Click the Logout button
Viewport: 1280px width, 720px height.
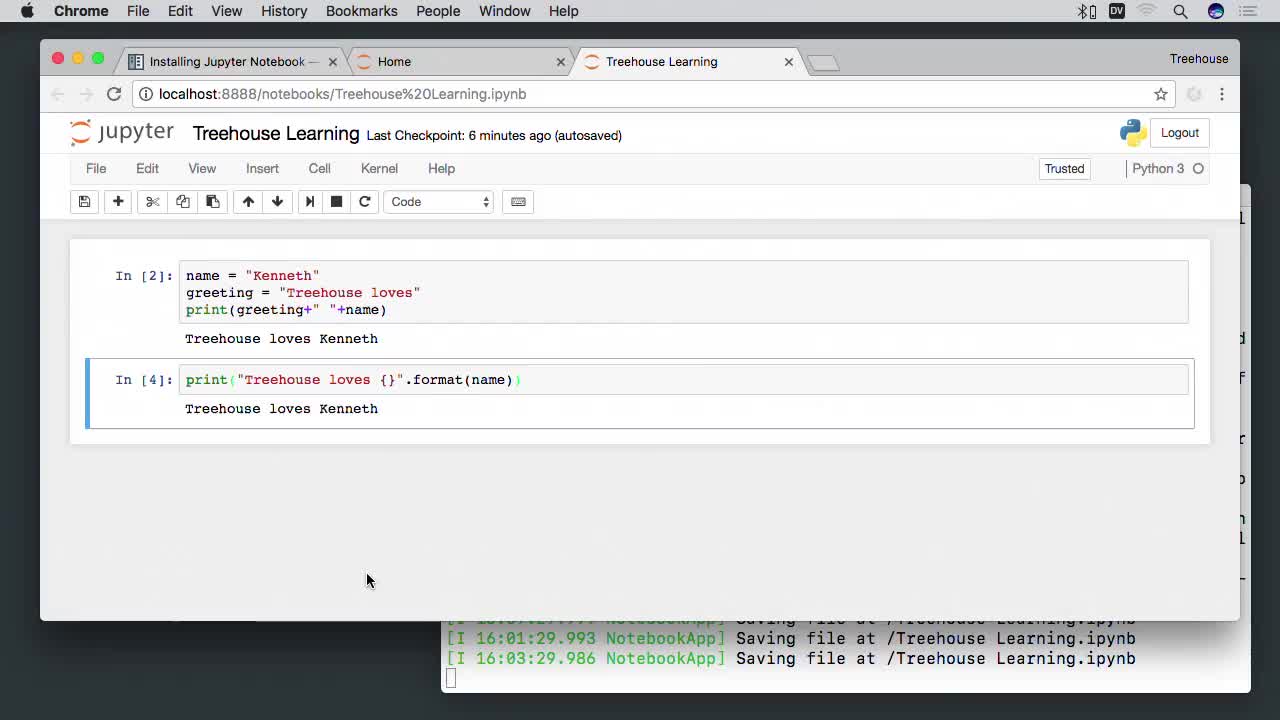pyautogui.click(x=1179, y=133)
